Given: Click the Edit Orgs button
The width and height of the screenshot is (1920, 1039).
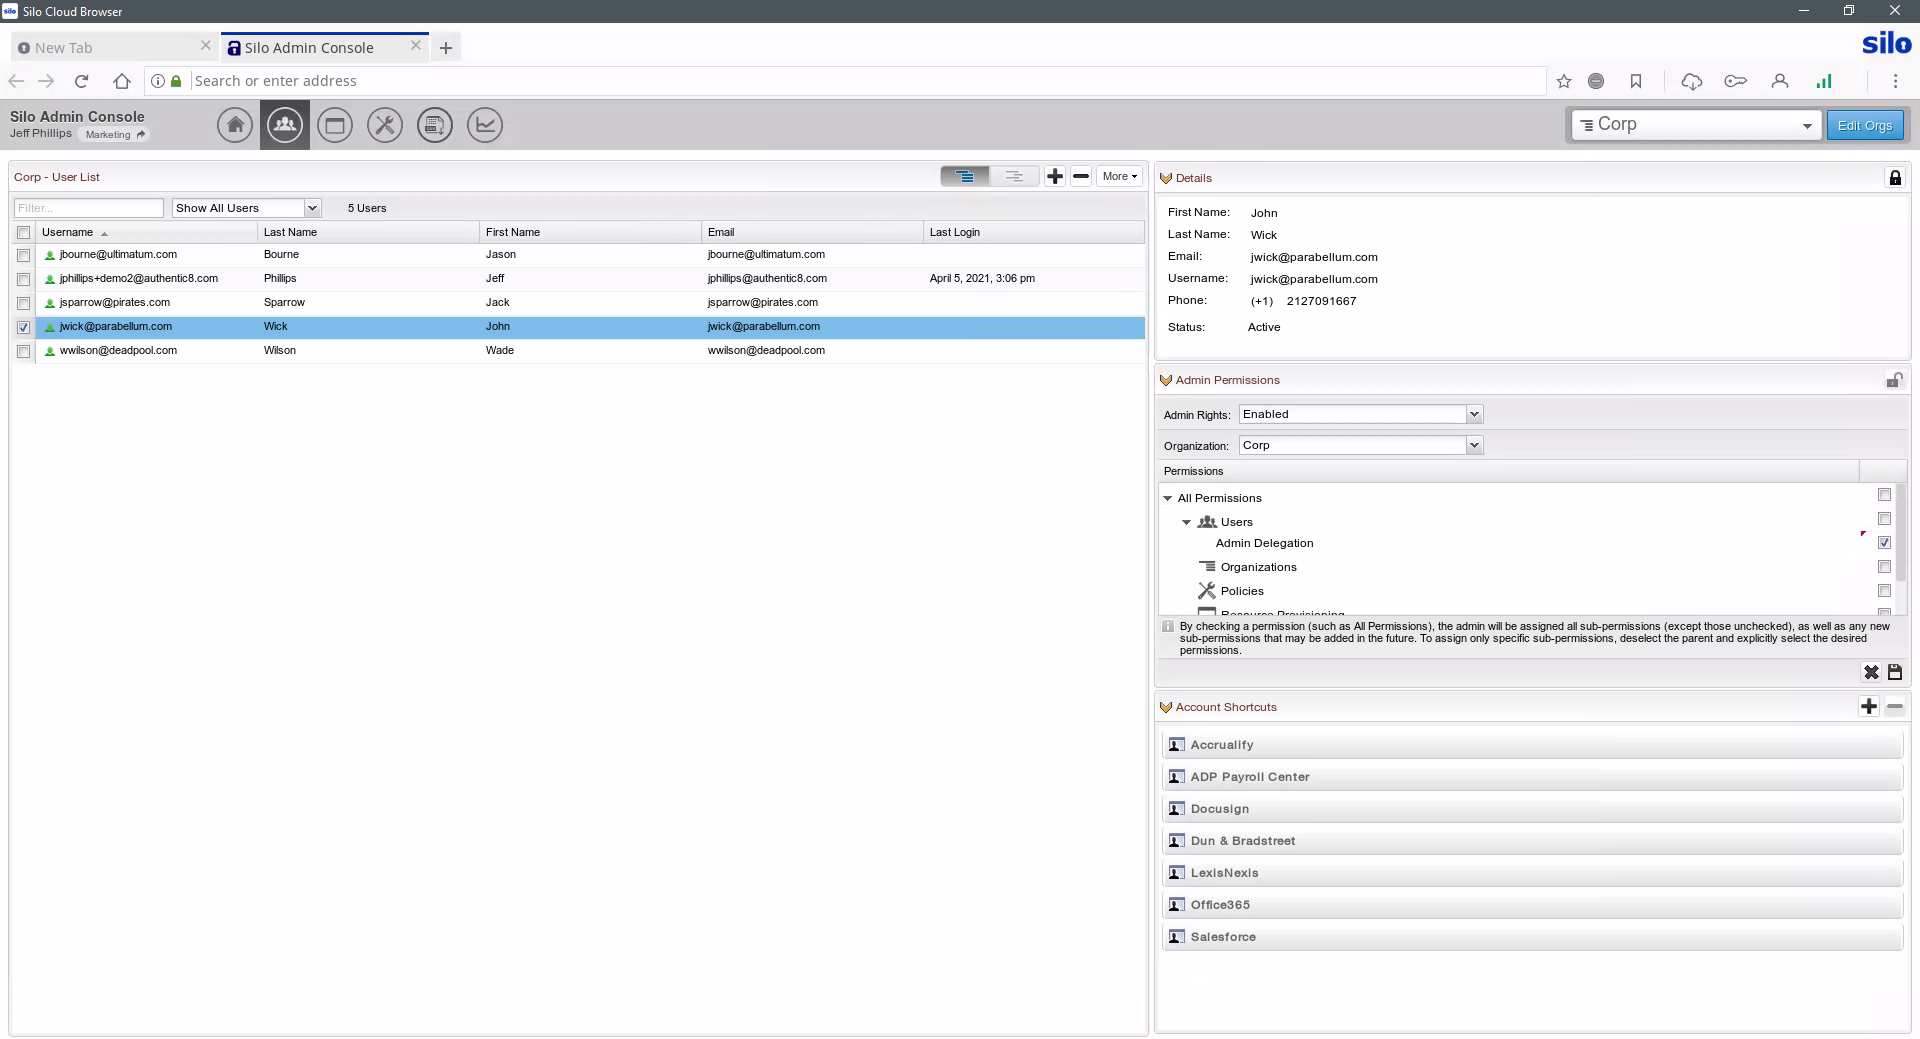Looking at the screenshot, I should (1864, 125).
